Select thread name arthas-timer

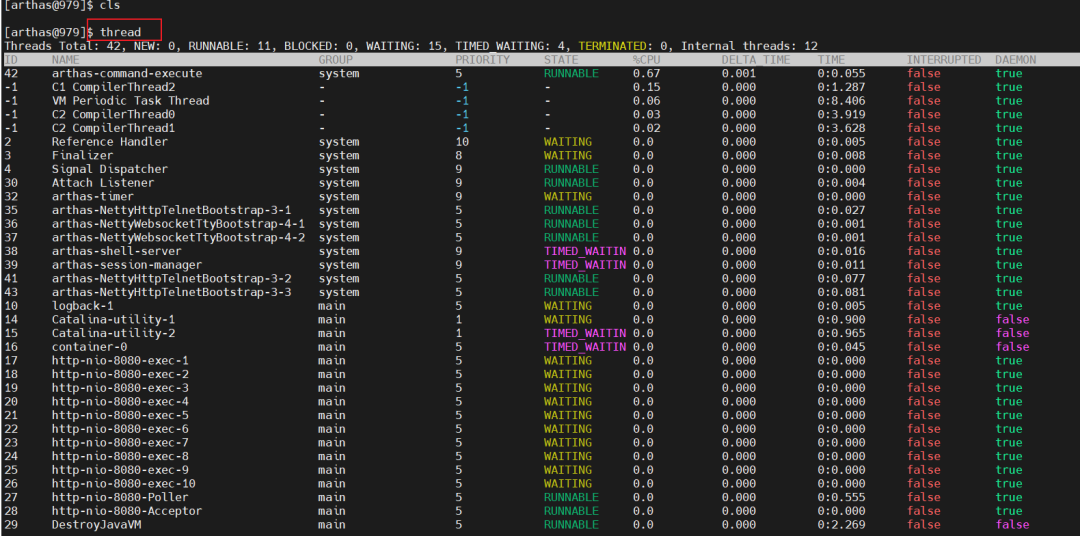click(x=92, y=196)
